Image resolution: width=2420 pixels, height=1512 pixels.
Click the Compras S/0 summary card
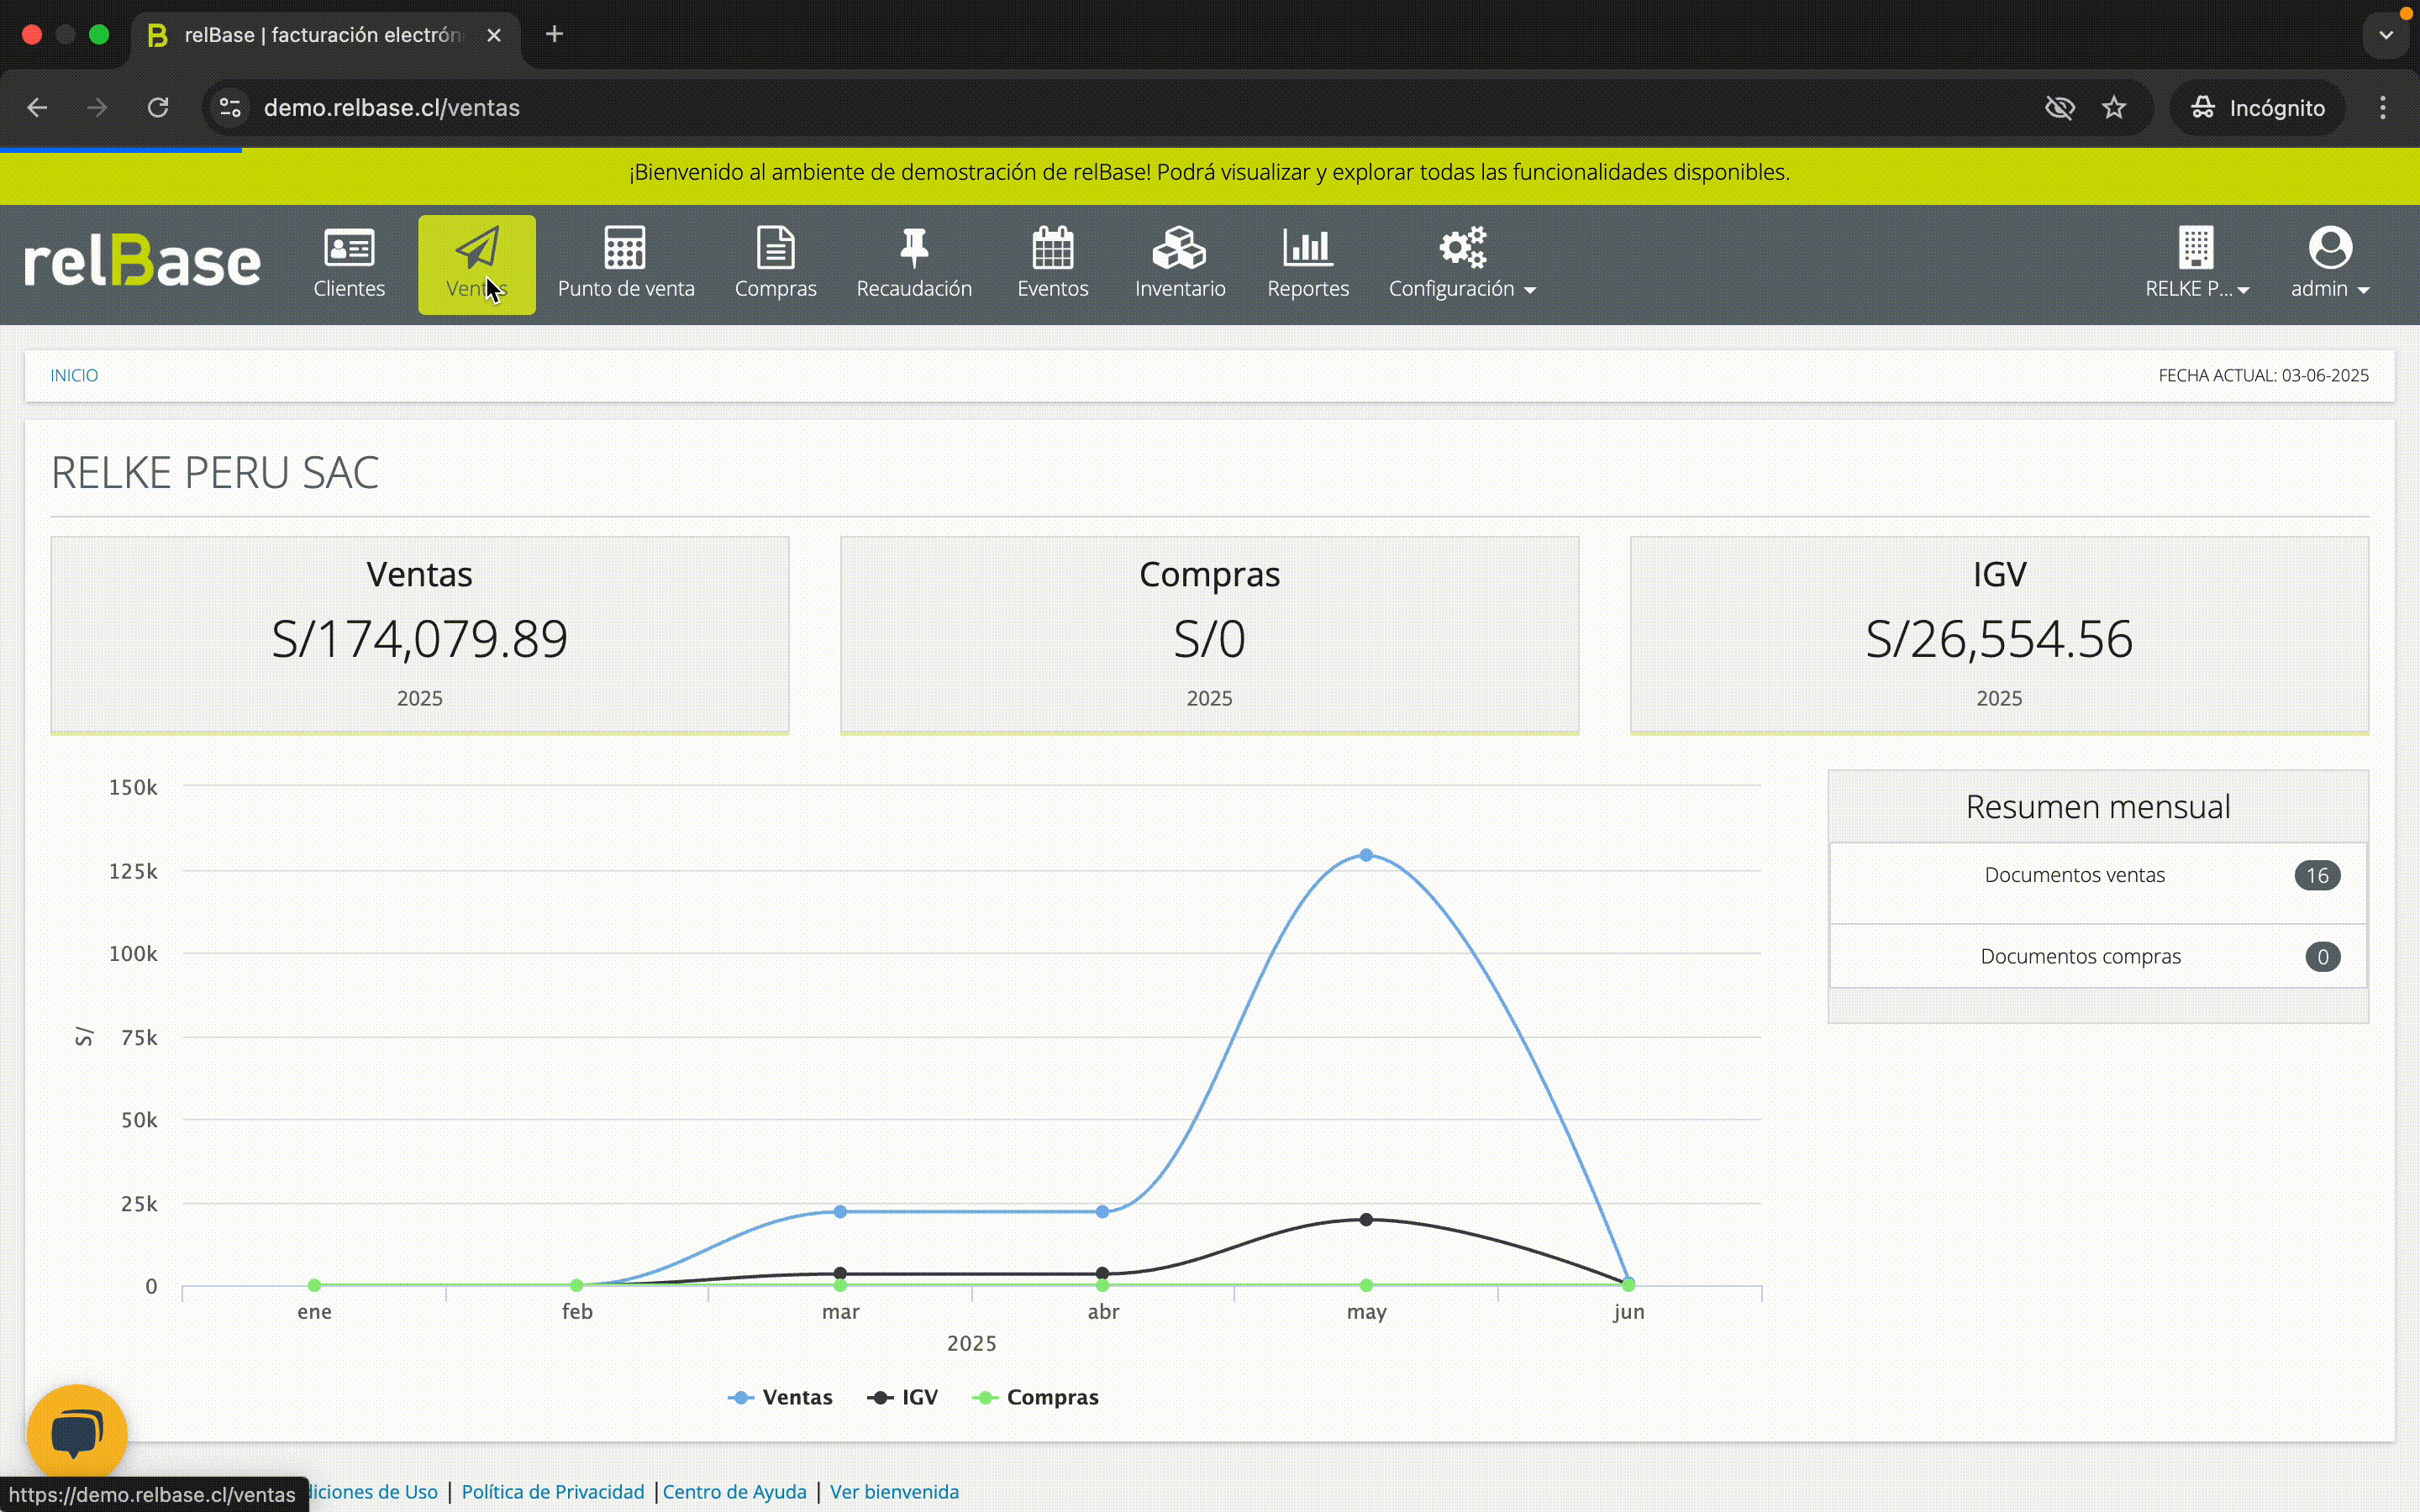[x=1209, y=635]
